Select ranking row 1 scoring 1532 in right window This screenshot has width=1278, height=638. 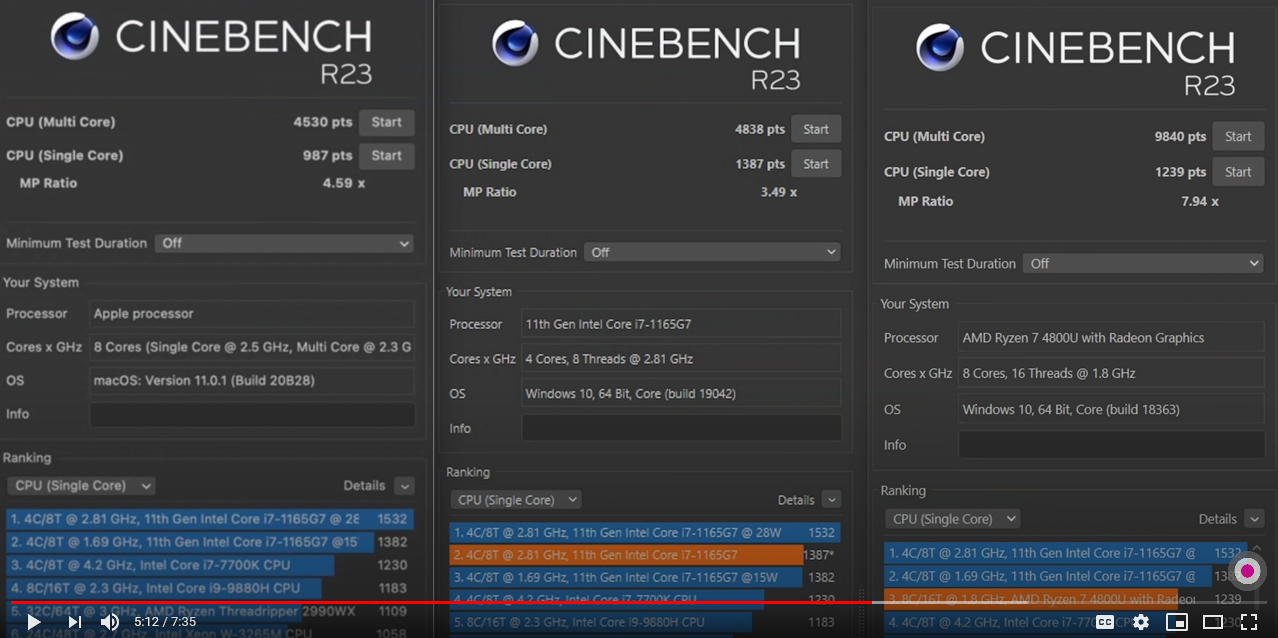click(1065, 552)
